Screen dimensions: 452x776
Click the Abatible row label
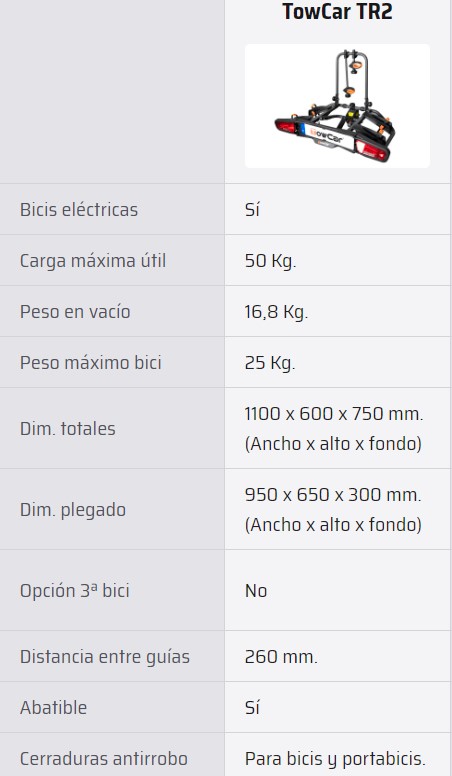pos(53,708)
